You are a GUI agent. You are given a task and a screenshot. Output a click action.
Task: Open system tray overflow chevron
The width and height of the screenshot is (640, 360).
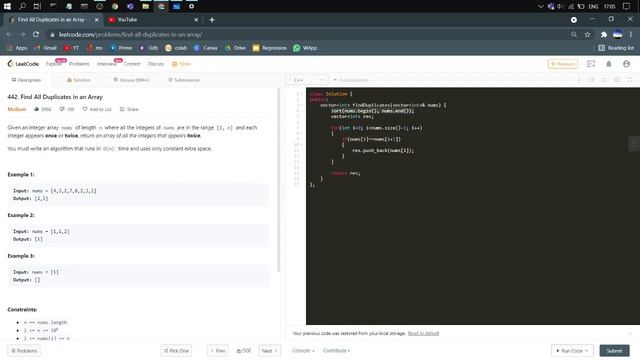click(x=540, y=6)
